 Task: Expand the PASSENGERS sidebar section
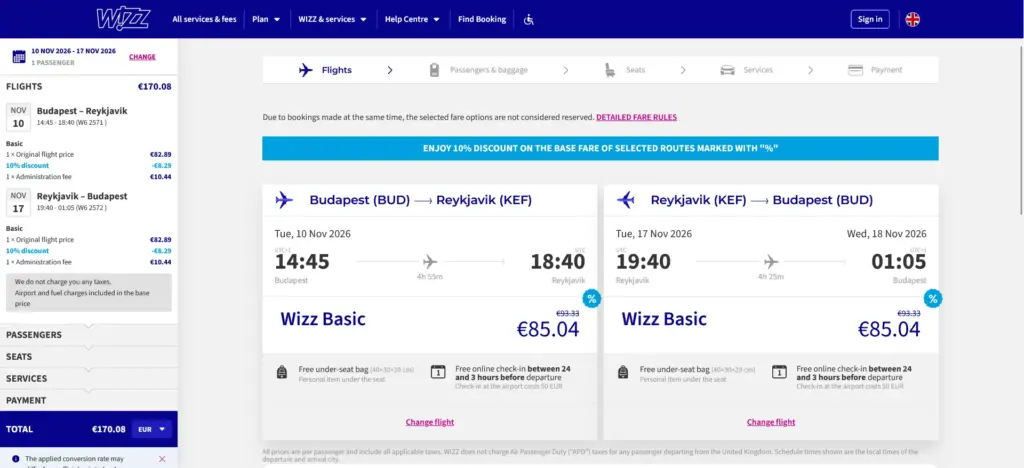click(89, 335)
